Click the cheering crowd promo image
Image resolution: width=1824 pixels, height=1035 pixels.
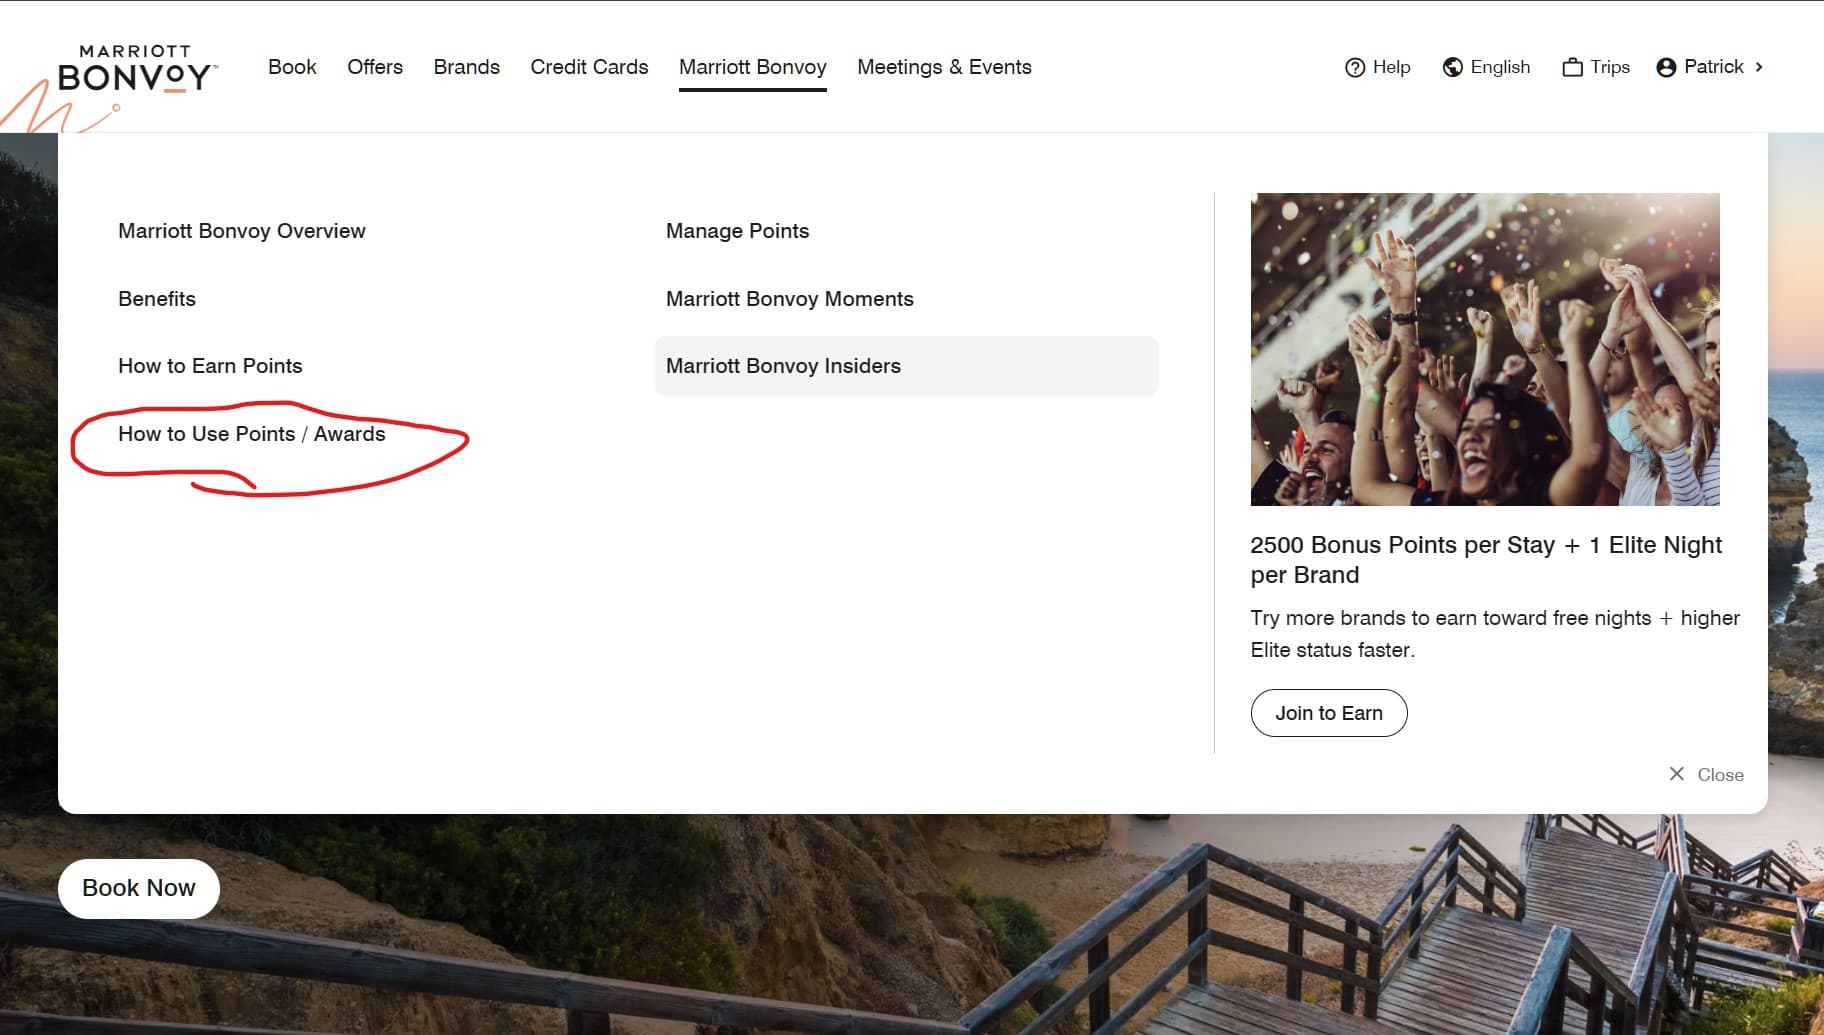1485,349
